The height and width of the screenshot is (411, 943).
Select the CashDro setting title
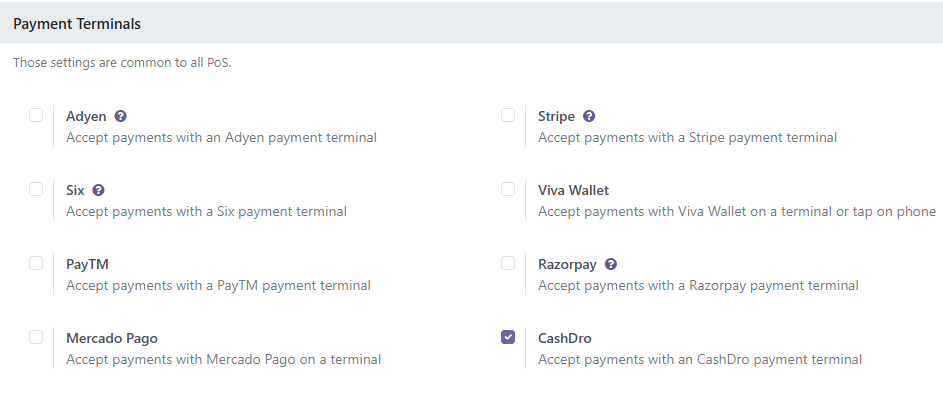pyautogui.click(x=565, y=338)
